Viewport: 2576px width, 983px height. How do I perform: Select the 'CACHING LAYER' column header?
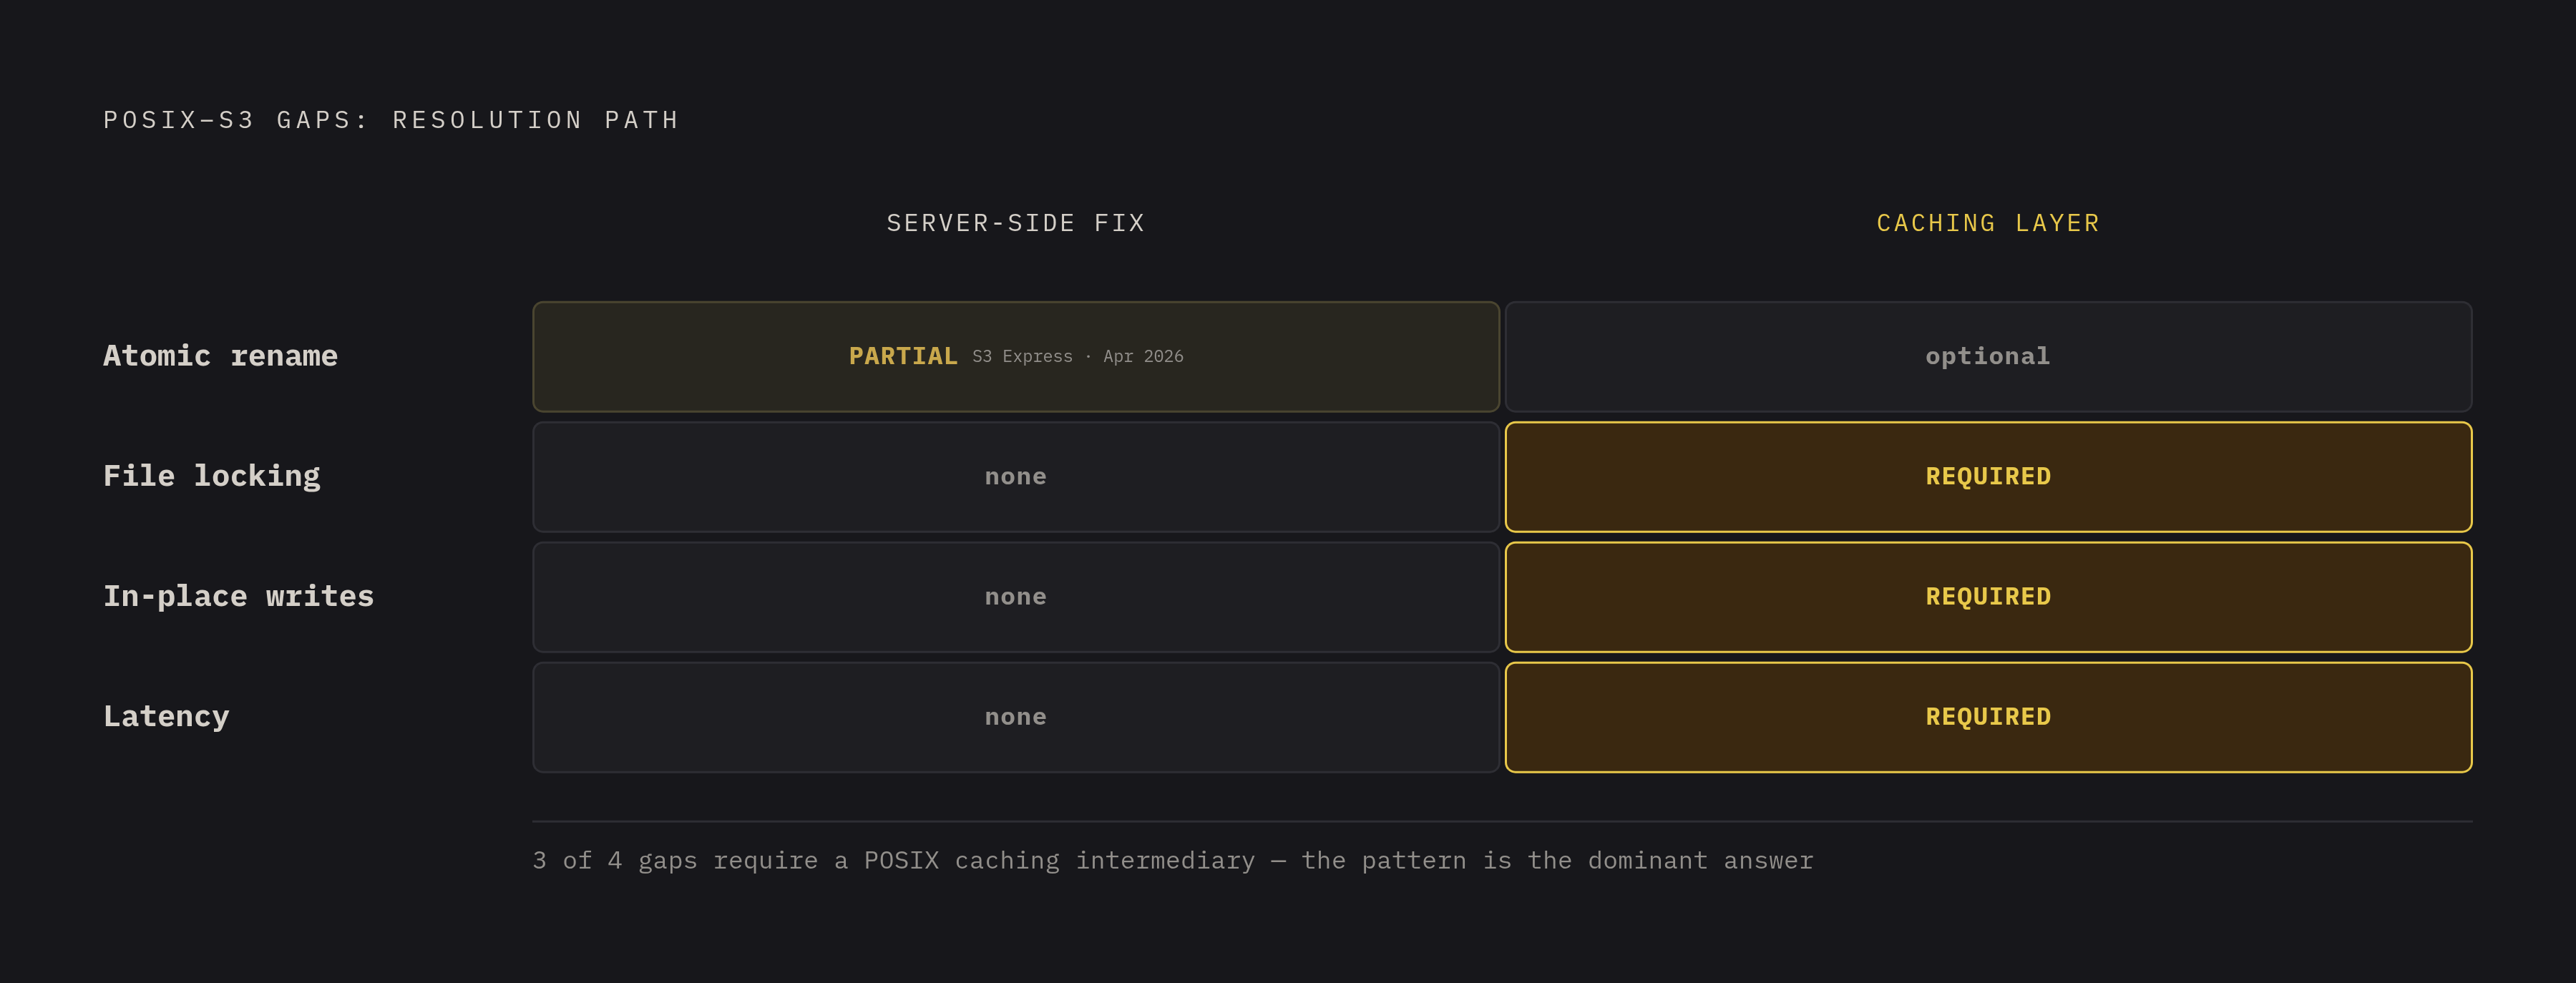pyautogui.click(x=1988, y=223)
